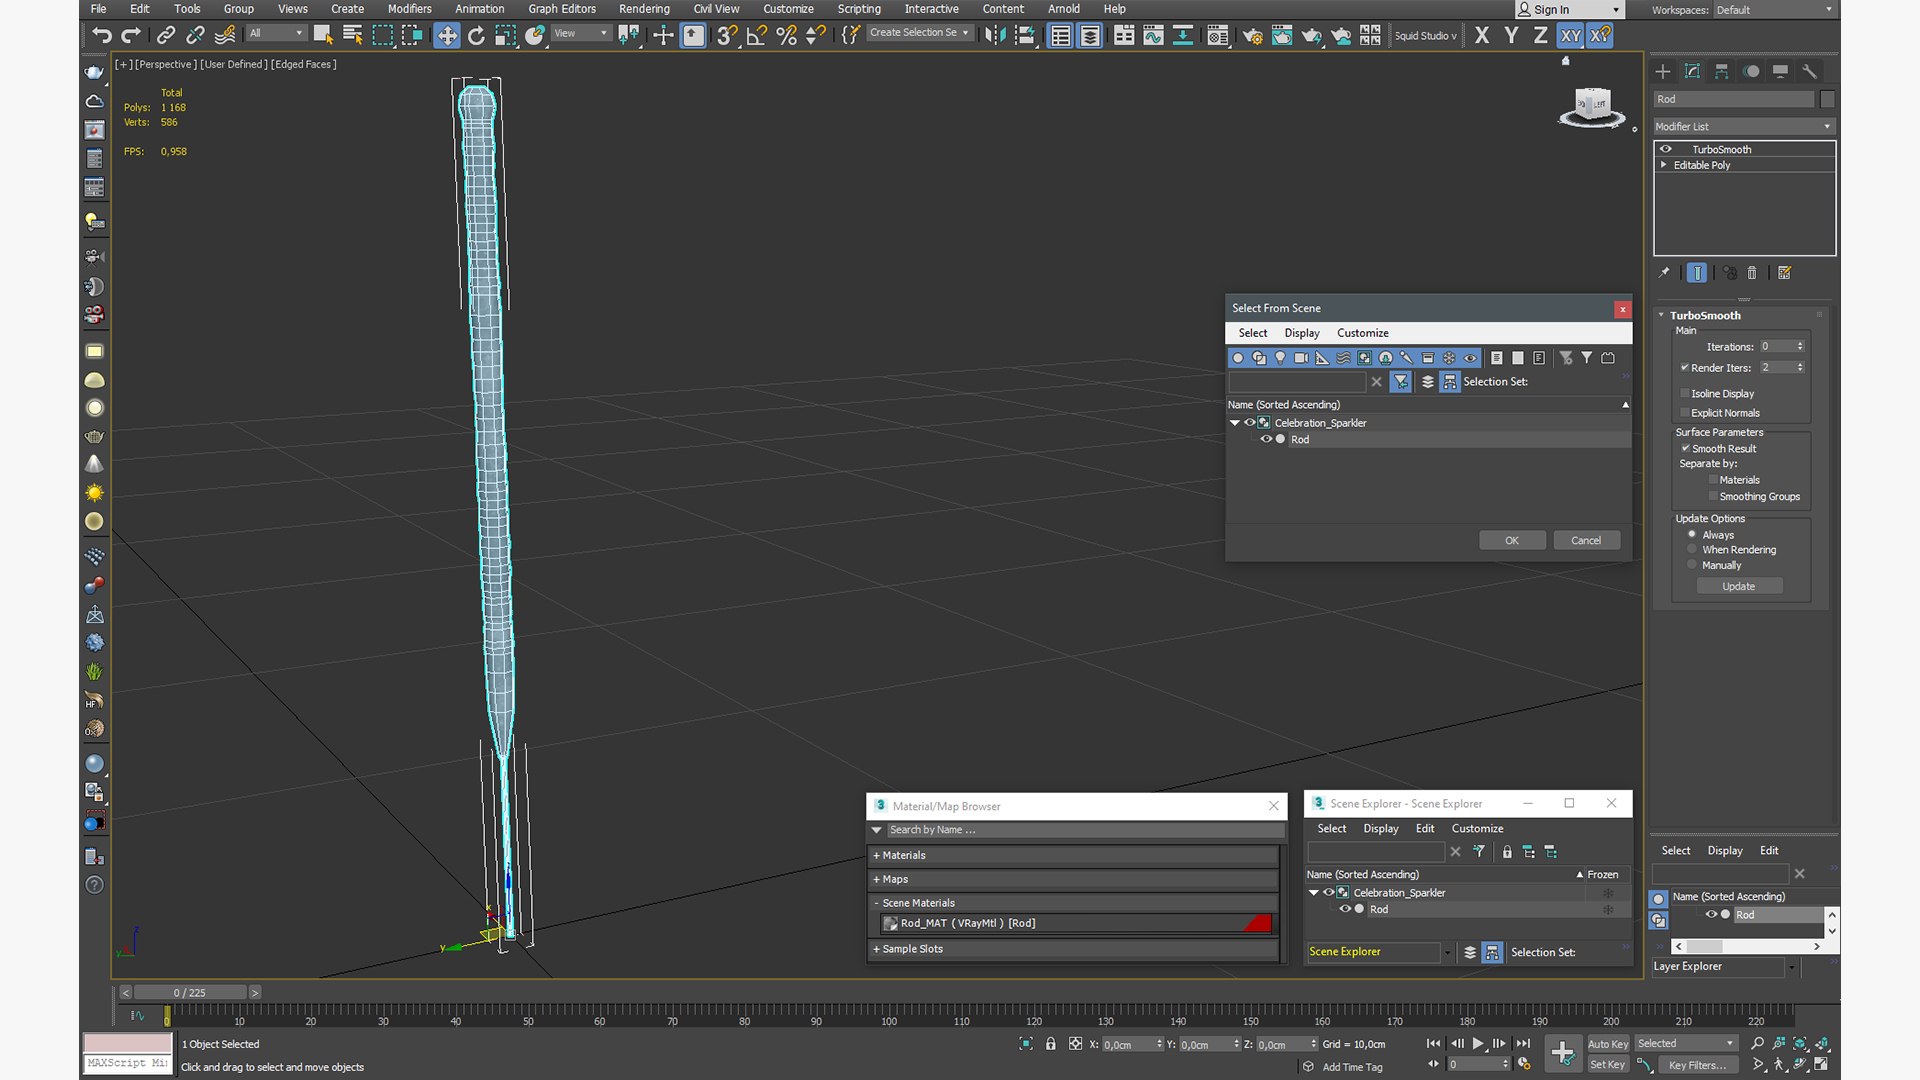Enable Isoline Display checkbox
Screen dimensions: 1920x1080
click(x=1685, y=394)
